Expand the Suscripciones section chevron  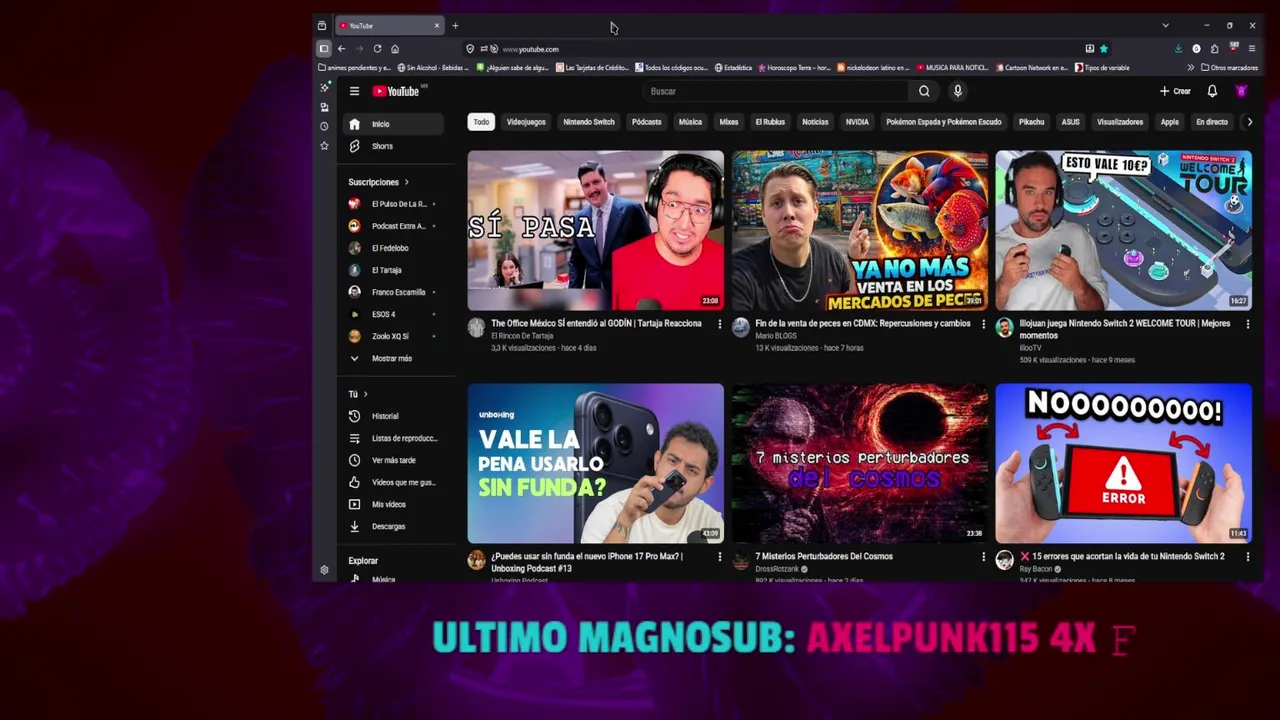pos(407,182)
